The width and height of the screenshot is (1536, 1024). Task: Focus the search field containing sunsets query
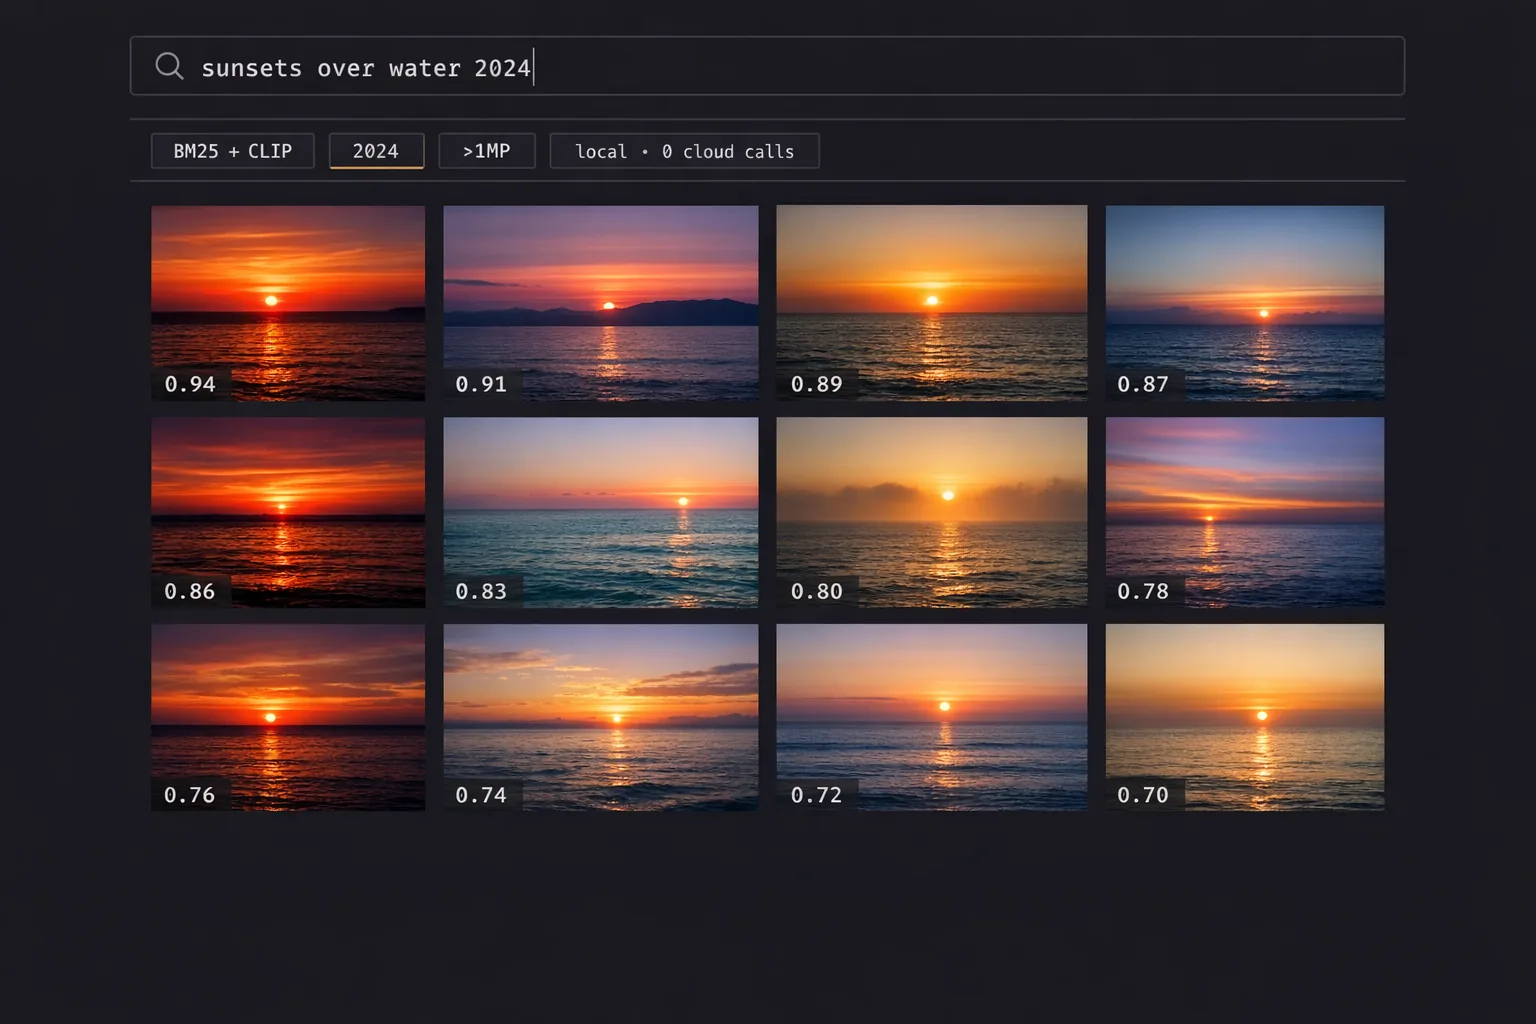tap(767, 66)
